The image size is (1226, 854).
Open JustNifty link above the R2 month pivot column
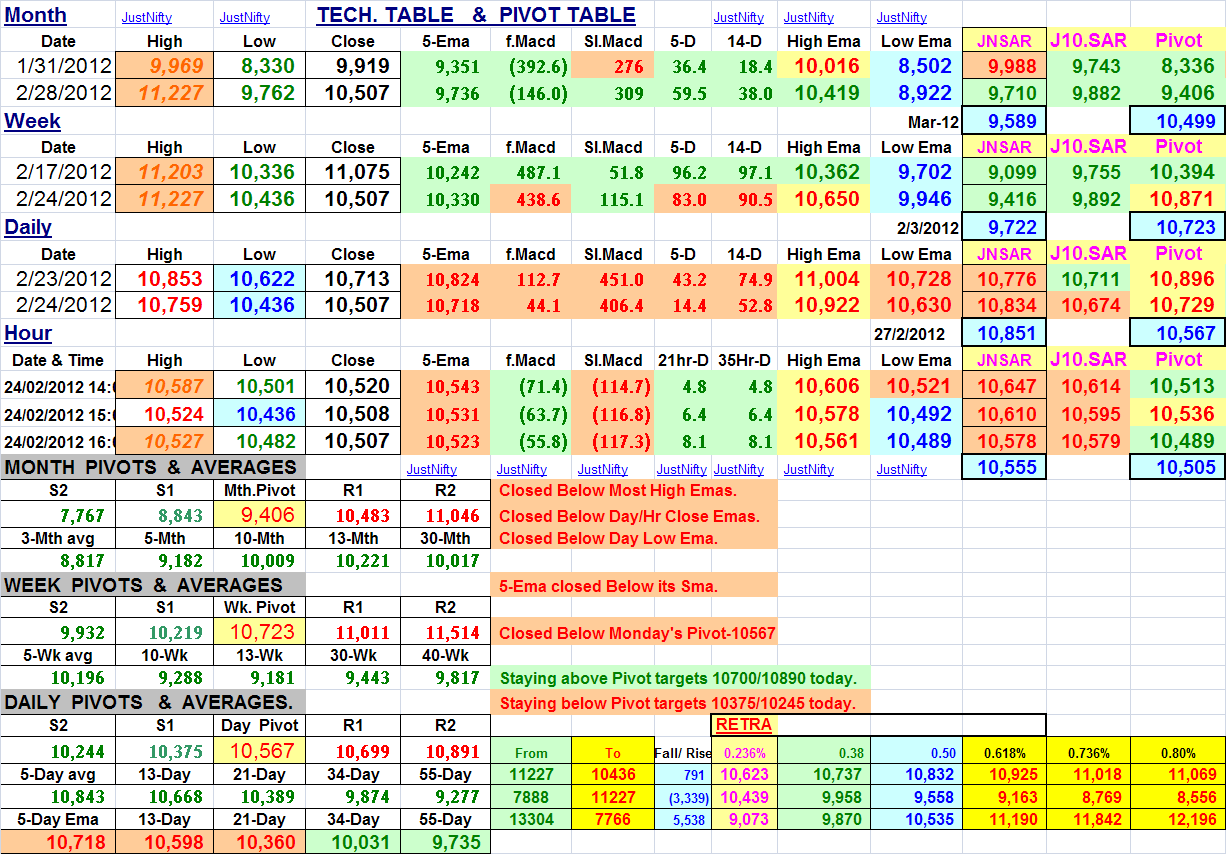pos(432,469)
